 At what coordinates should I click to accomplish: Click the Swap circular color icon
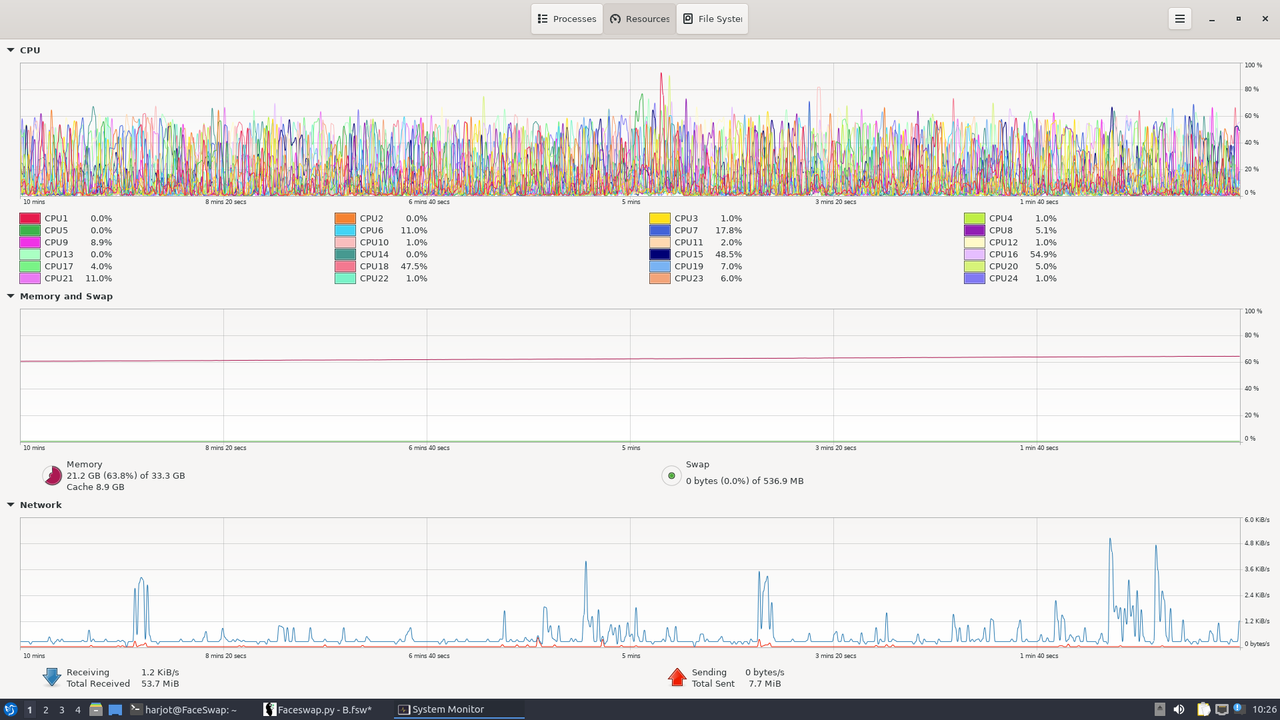click(671, 475)
